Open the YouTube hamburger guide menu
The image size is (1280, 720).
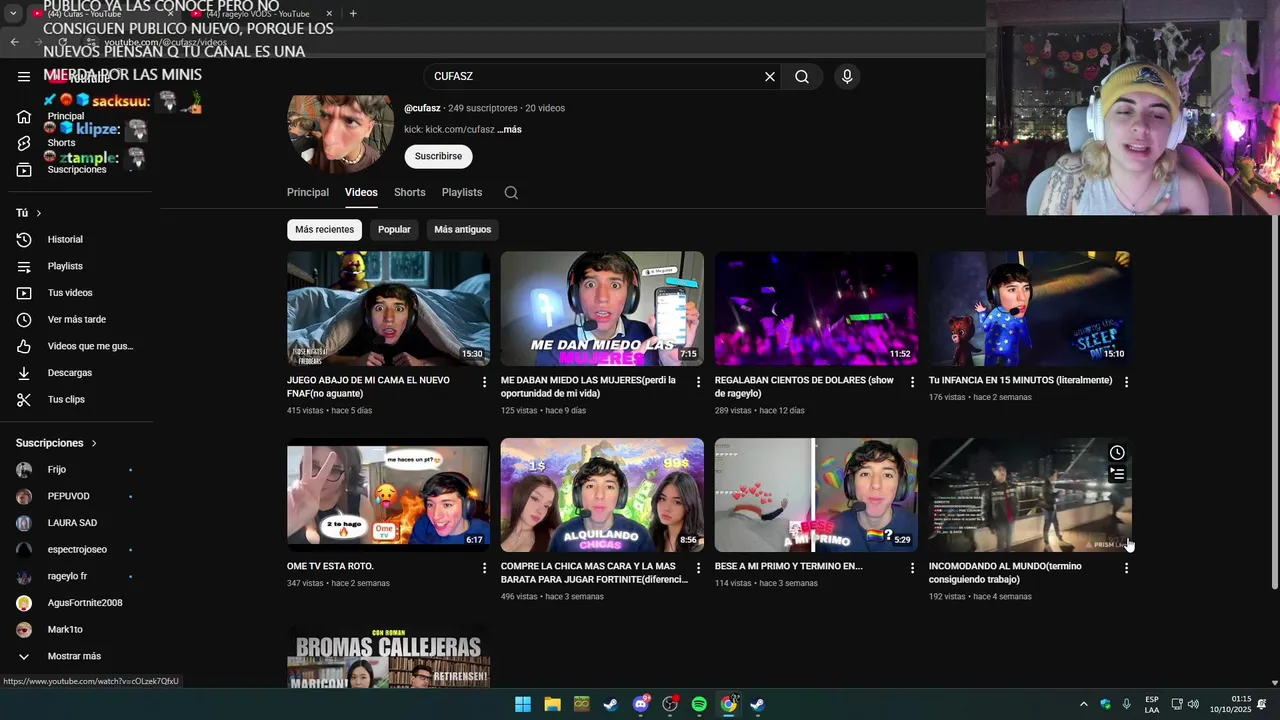[24, 76]
